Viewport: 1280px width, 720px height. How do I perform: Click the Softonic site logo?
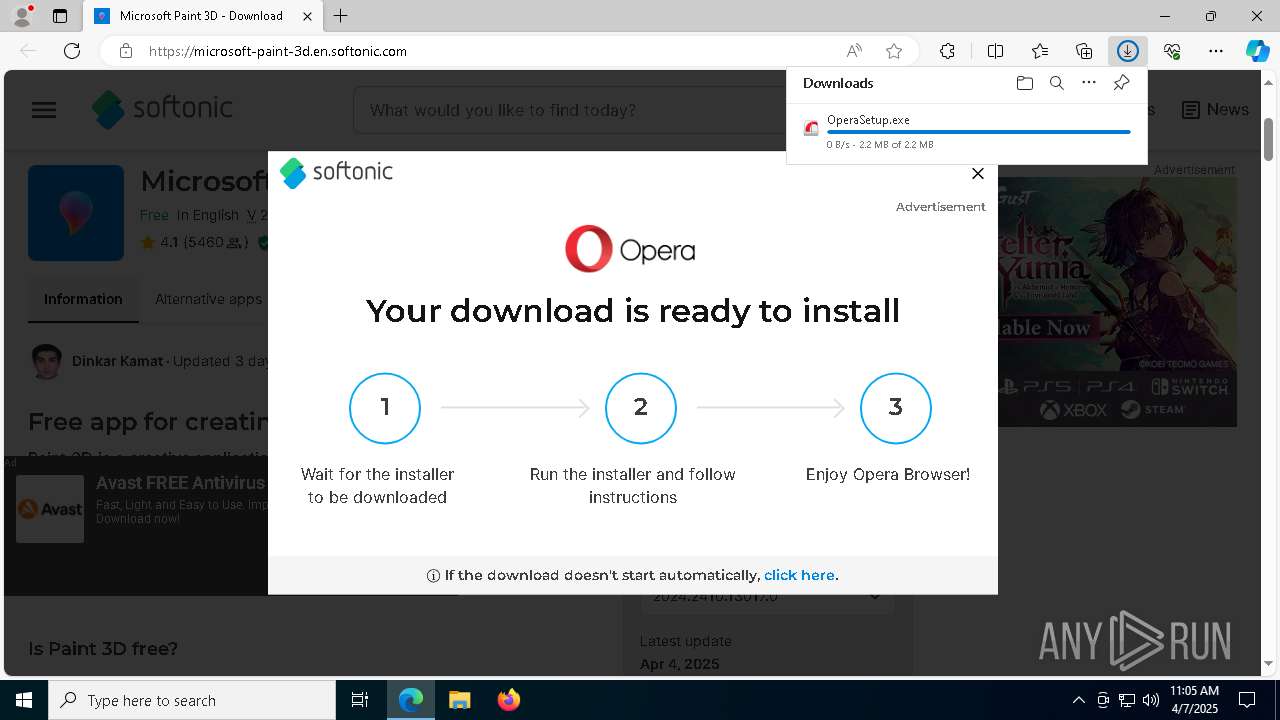tap(162, 109)
